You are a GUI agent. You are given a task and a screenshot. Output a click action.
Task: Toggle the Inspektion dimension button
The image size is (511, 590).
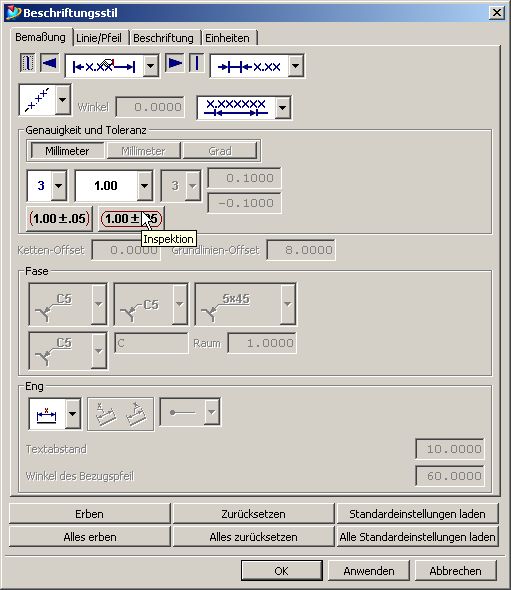click(x=131, y=219)
